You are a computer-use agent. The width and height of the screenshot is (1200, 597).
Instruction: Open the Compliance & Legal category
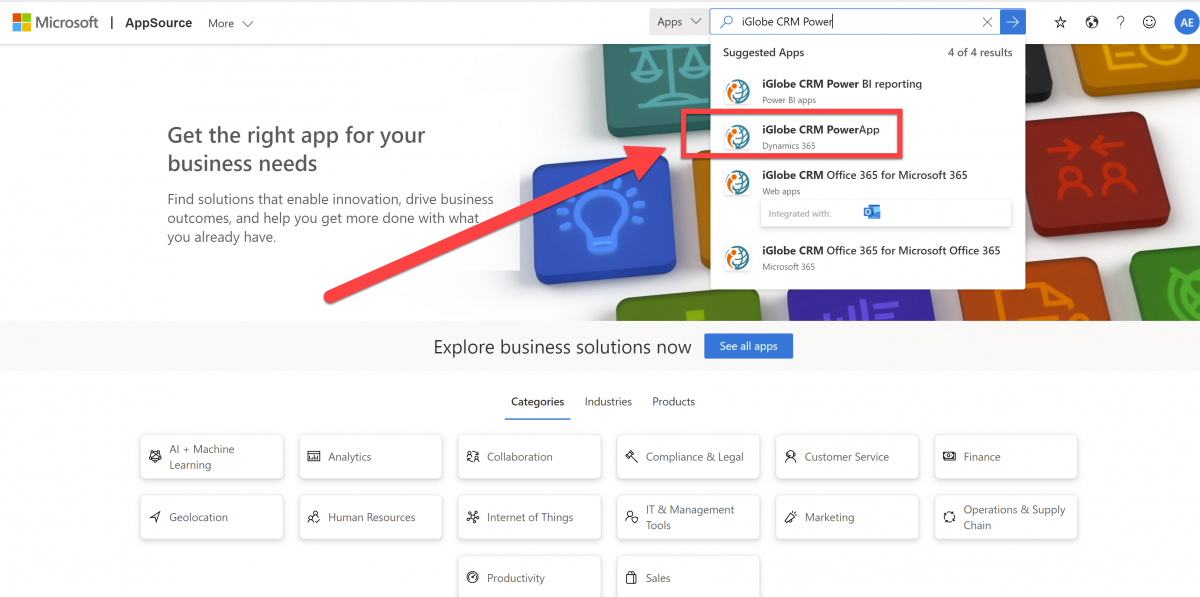[688, 457]
